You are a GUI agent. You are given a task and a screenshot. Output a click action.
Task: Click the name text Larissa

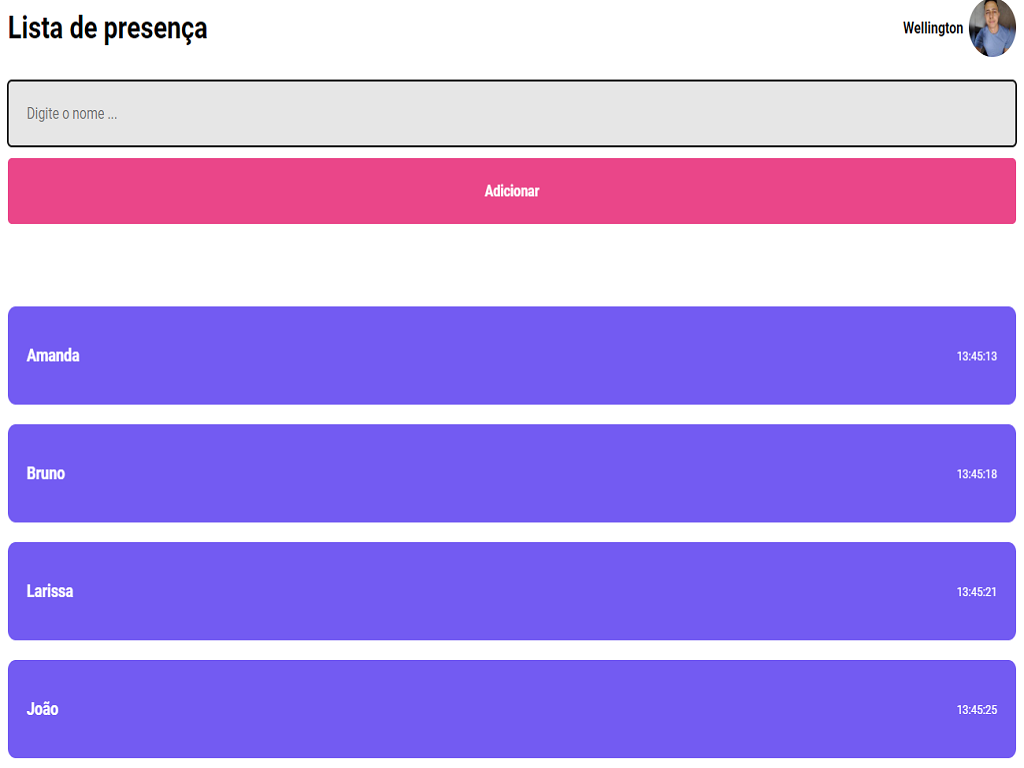pos(50,591)
